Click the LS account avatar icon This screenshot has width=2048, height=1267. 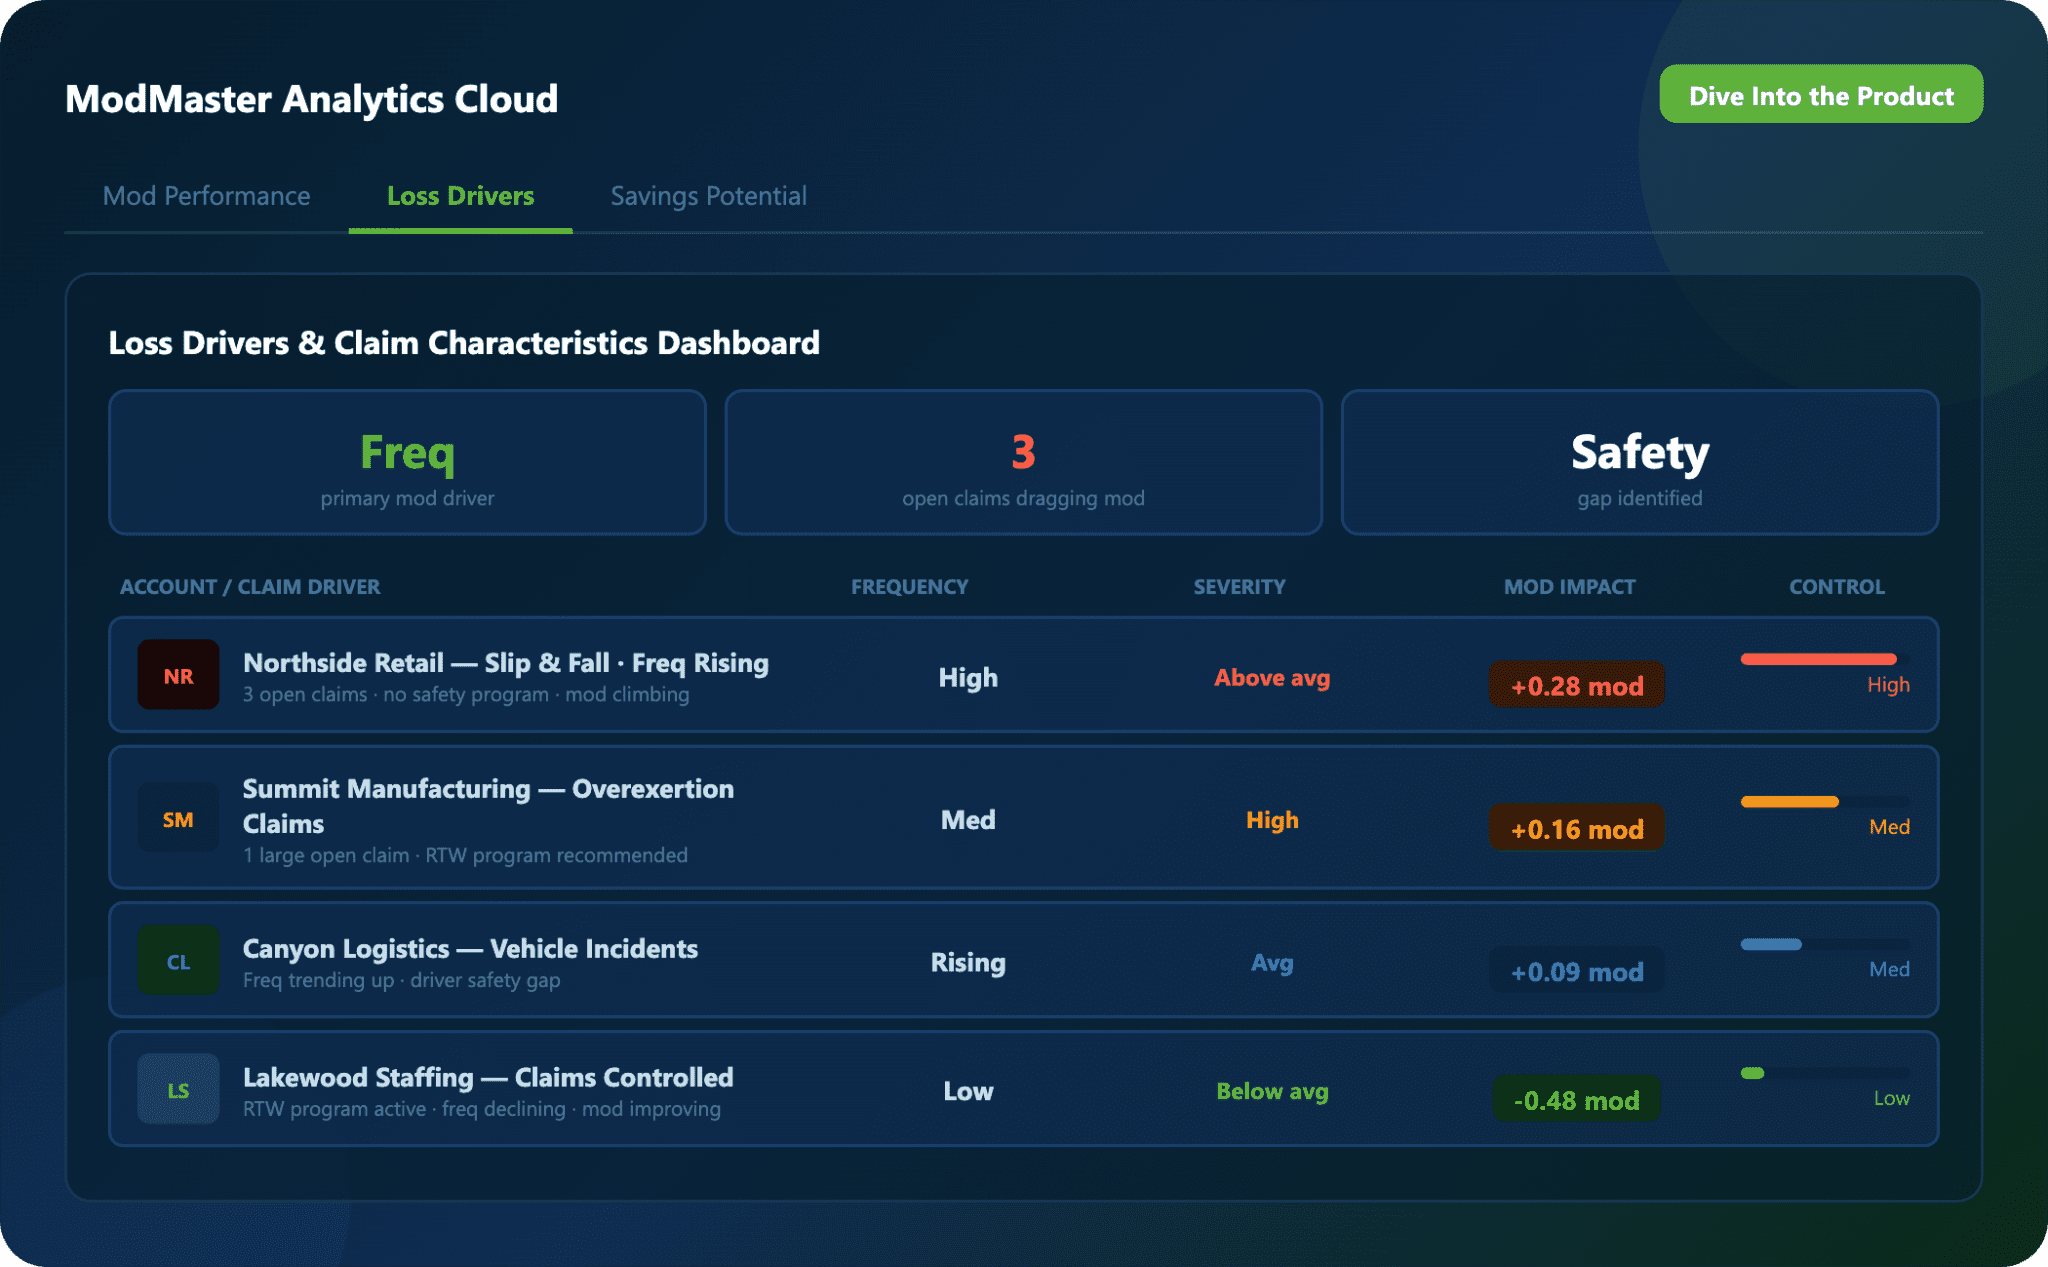tap(178, 1089)
